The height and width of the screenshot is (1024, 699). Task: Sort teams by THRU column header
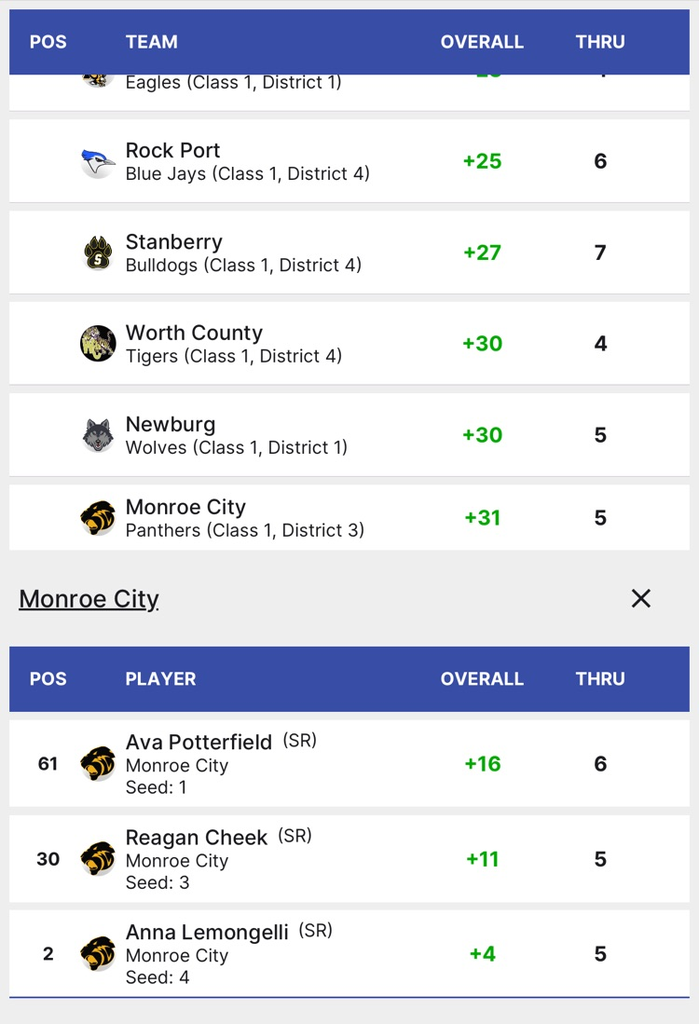(600, 42)
